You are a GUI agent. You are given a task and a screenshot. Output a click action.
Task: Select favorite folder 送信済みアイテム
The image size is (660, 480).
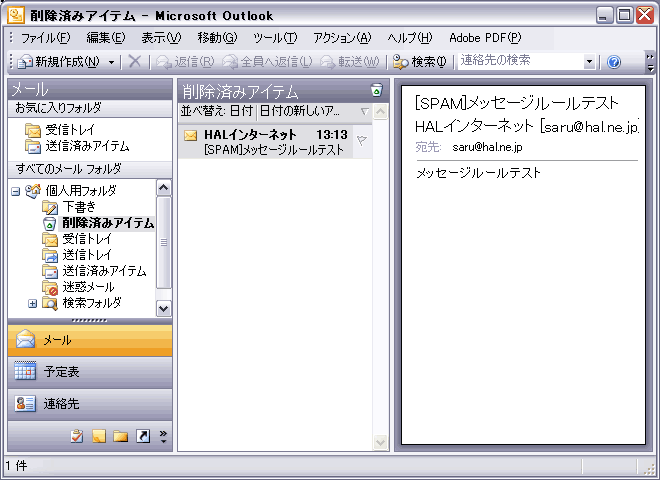coord(77,146)
